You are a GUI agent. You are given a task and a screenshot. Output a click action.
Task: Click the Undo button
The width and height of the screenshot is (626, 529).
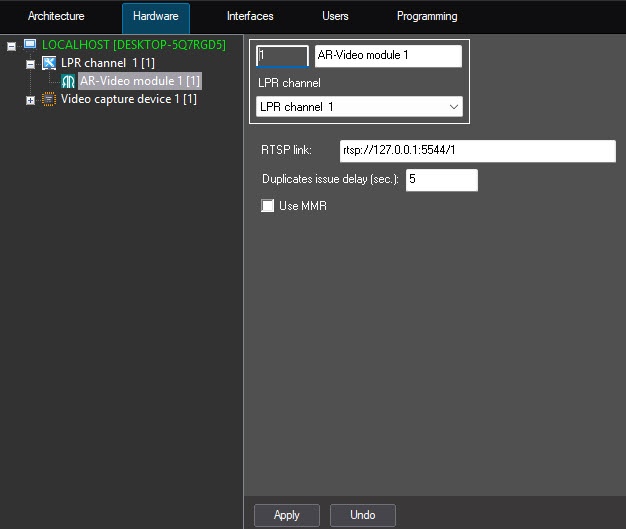[x=362, y=515]
